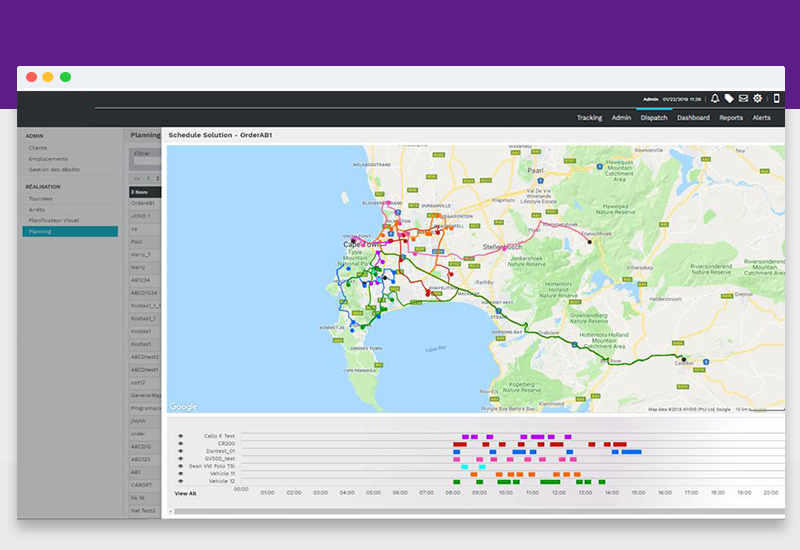
Task: Click the Filtrer input field
Action: coord(147,161)
